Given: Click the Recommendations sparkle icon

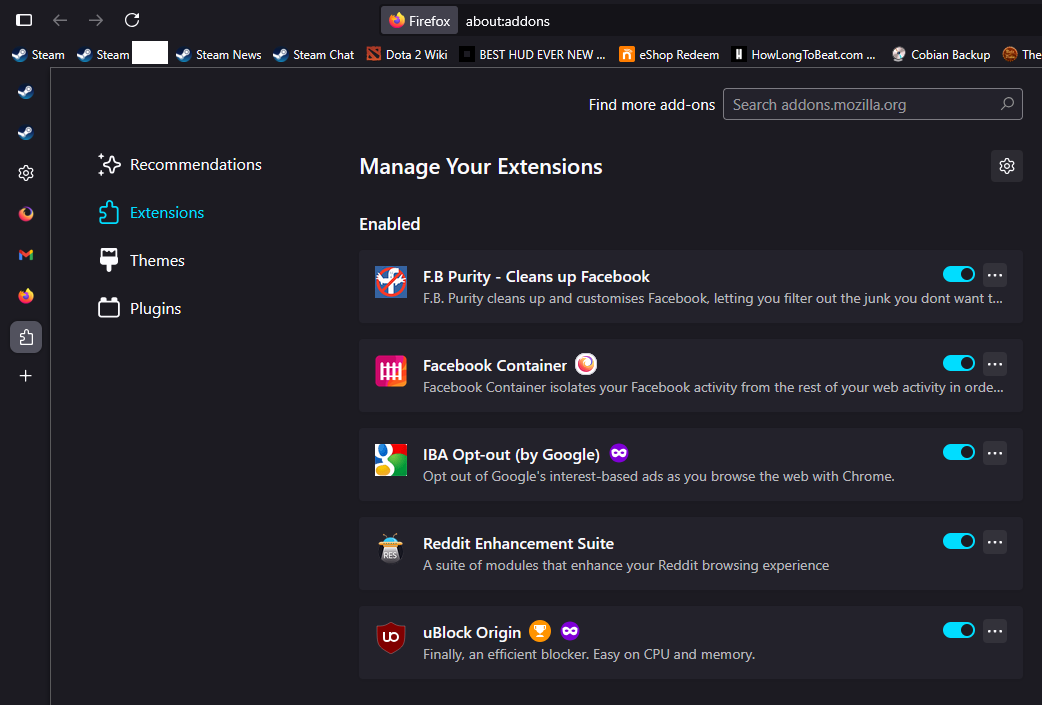Looking at the screenshot, I should [x=109, y=164].
